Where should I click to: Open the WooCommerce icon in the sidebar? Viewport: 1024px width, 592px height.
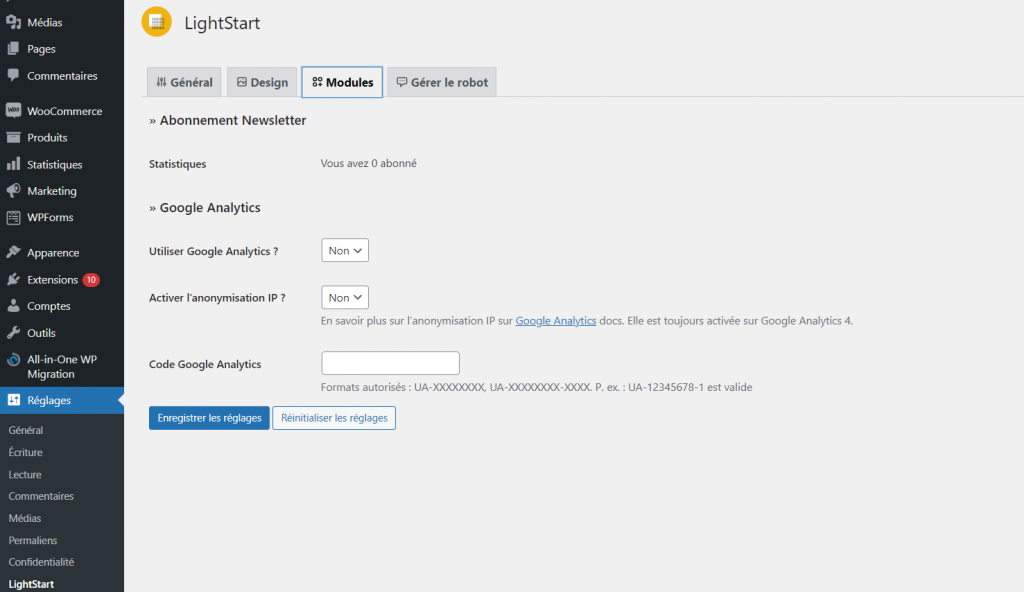click(14, 111)
